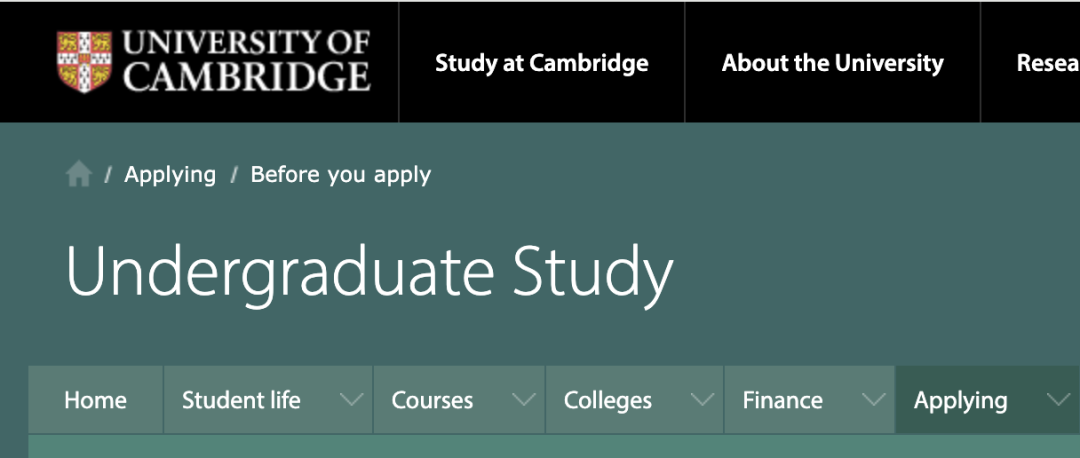Expand the Student life dropdown chevron
1080x458 pixels.
[x=351, y=400]
